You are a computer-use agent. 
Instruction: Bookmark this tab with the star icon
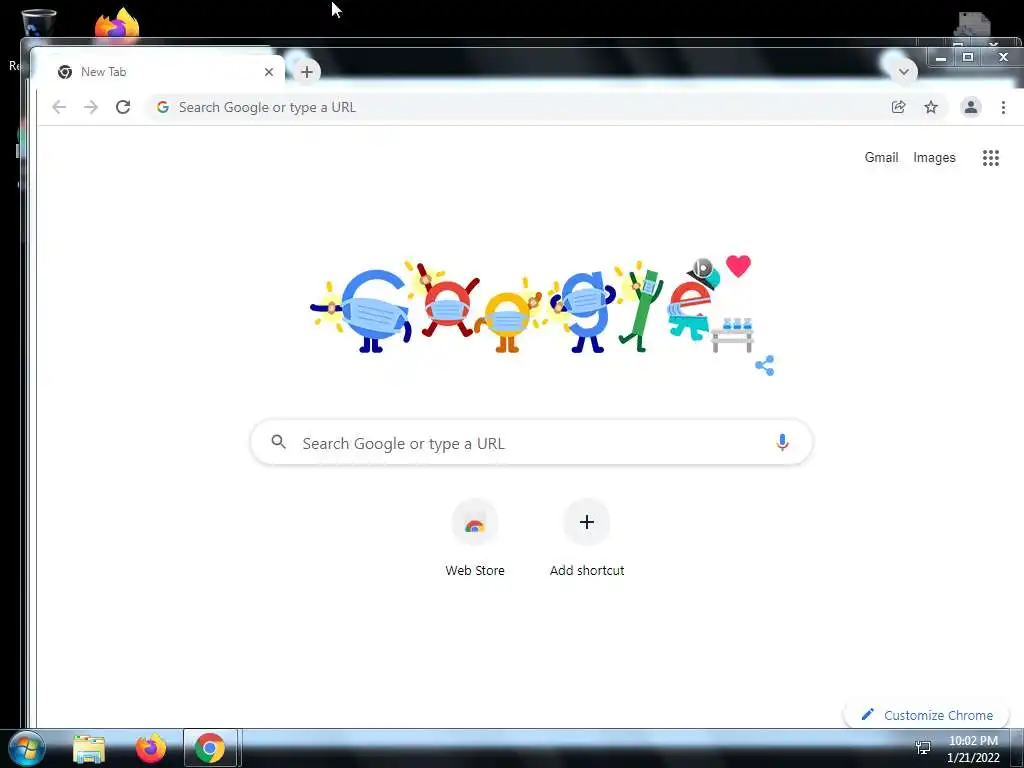(x=931, y=107)
